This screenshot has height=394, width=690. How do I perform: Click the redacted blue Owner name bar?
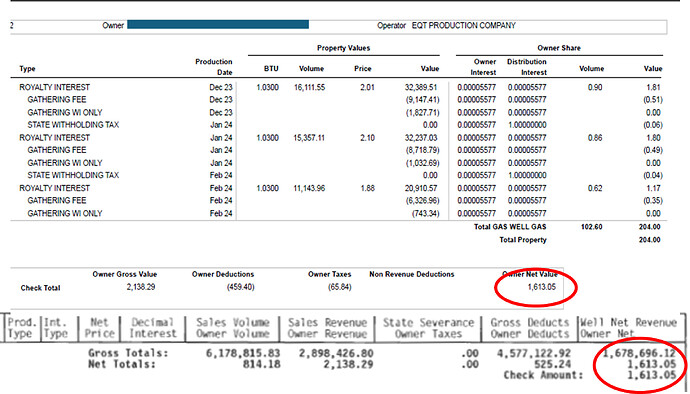coord(218,25)
